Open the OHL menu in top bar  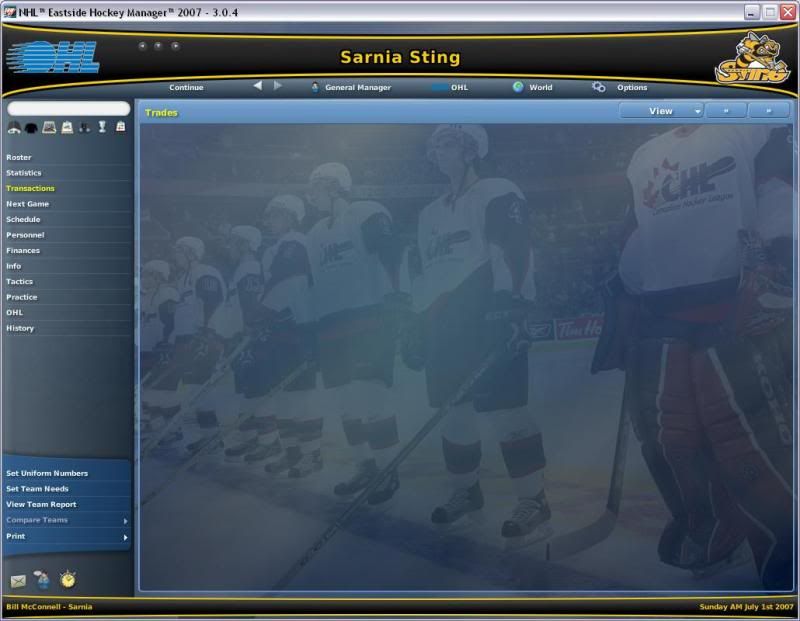click(459, 87)
